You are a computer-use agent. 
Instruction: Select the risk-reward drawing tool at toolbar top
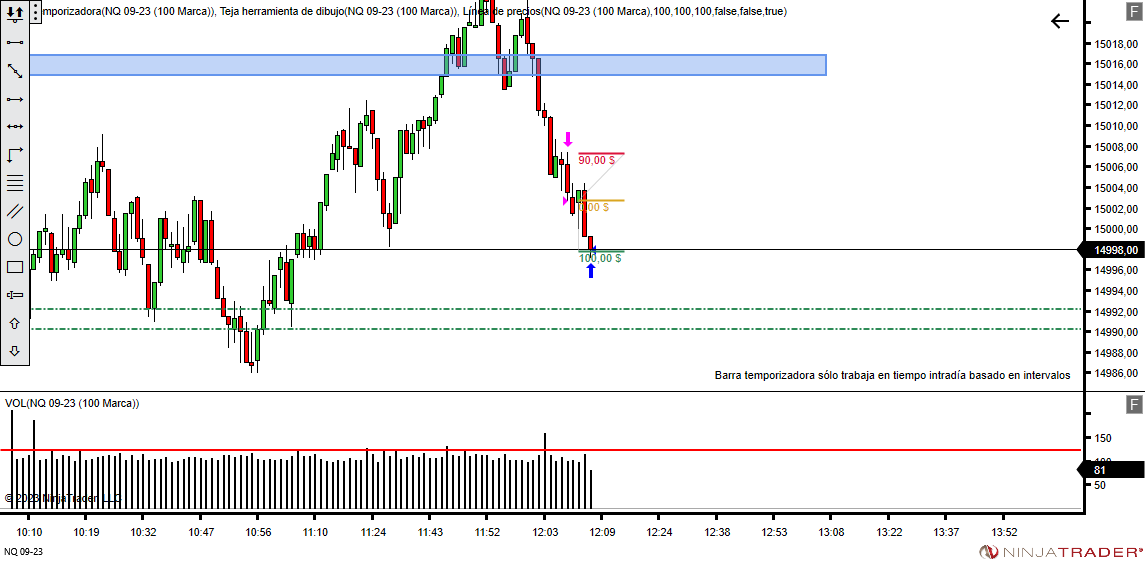pos(15,13)
